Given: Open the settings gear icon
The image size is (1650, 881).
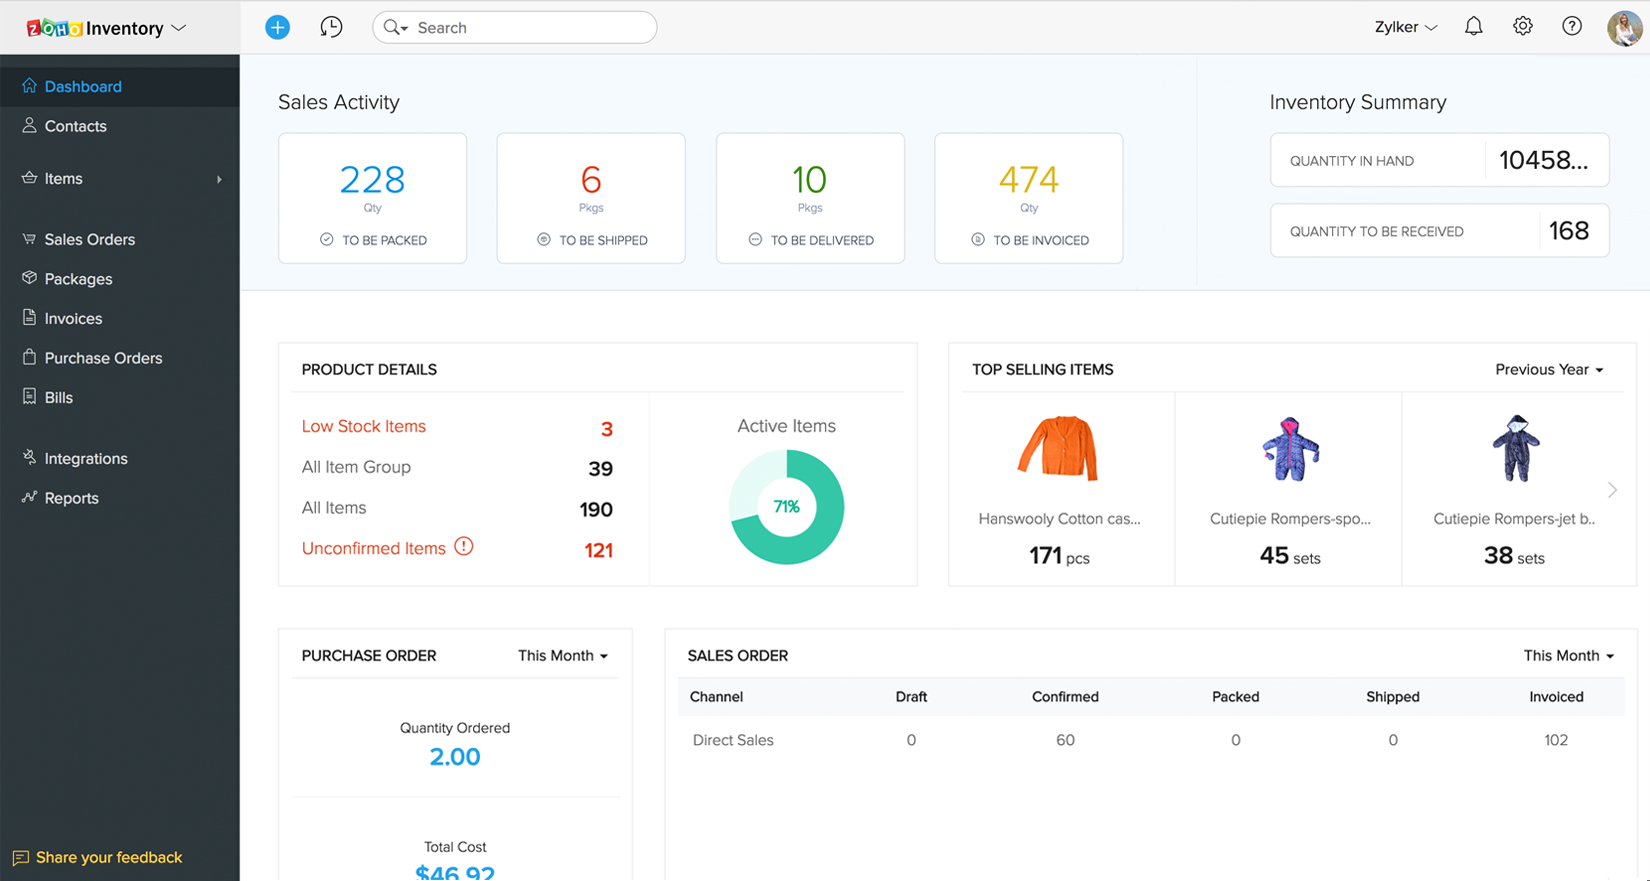Looking at the screenshot, I should pos(1522,27).
